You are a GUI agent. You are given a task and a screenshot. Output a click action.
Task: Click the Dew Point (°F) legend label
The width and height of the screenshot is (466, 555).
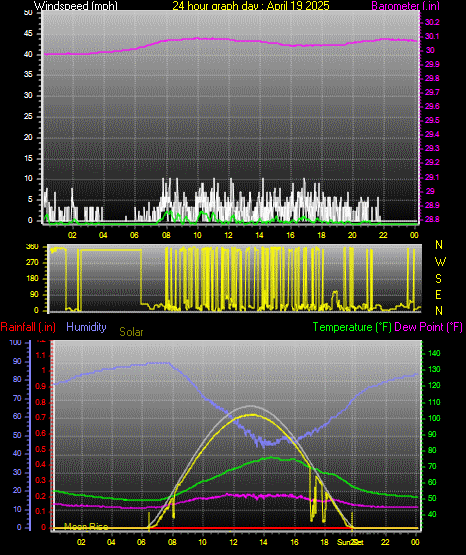point(428,327)
